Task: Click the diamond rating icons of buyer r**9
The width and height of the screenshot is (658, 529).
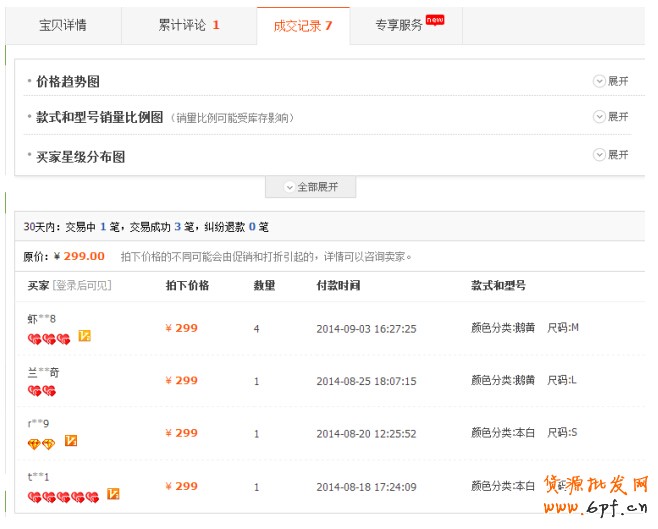Action: 41,443
